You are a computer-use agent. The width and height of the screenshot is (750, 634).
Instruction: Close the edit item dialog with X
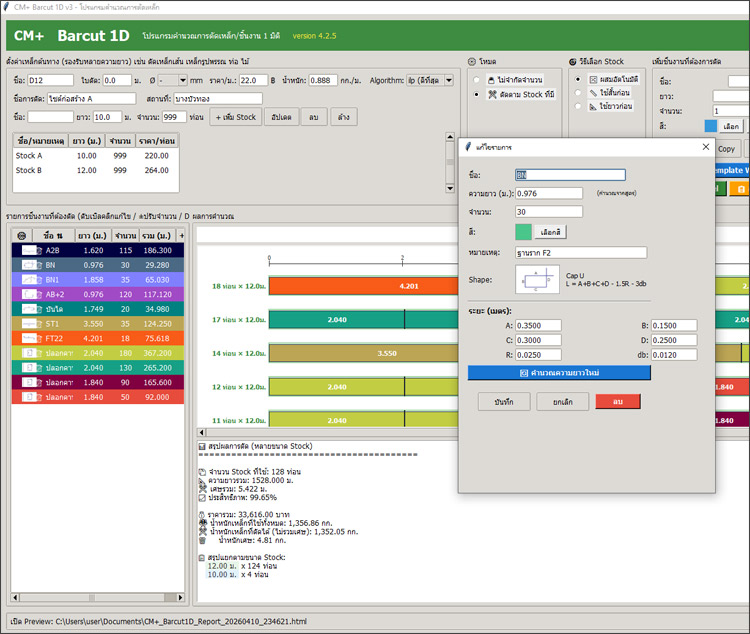coord(704,147)
